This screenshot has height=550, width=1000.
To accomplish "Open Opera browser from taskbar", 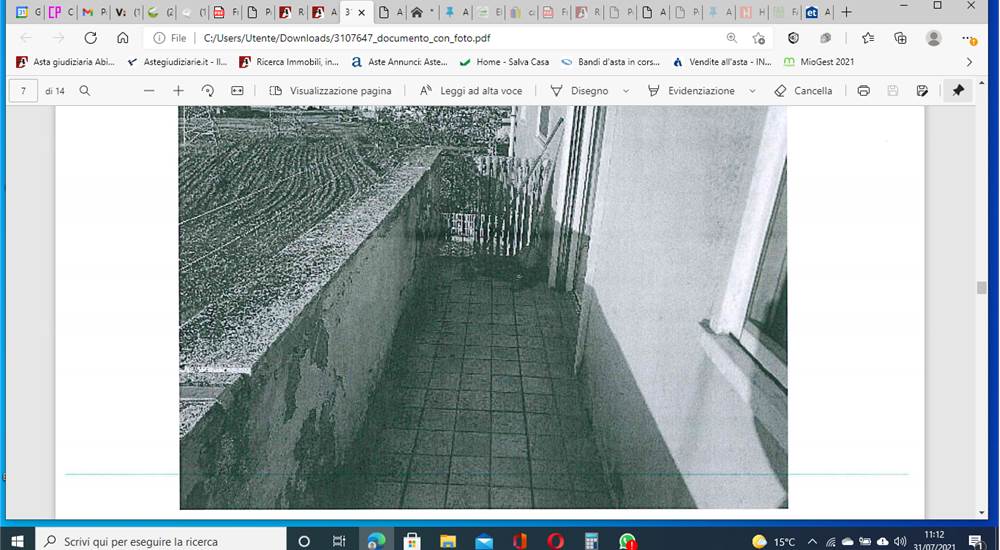I will 555,541.
